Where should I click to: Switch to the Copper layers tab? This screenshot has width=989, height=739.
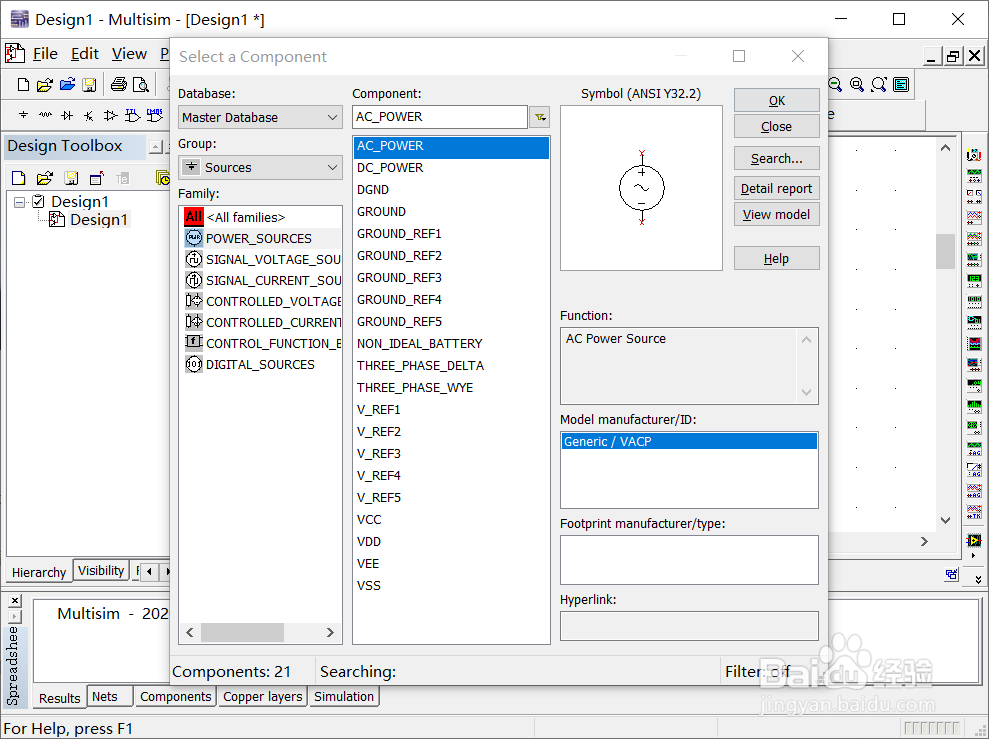pos(262,697)
